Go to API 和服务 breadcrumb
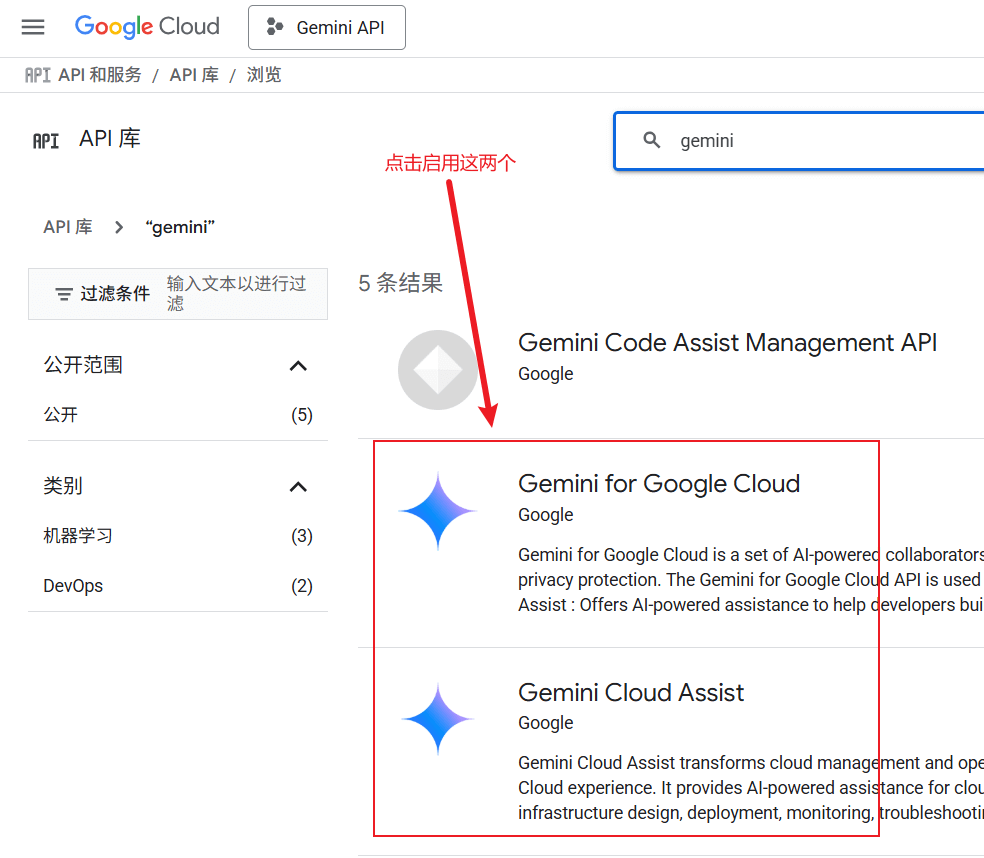 click(100, 75)
